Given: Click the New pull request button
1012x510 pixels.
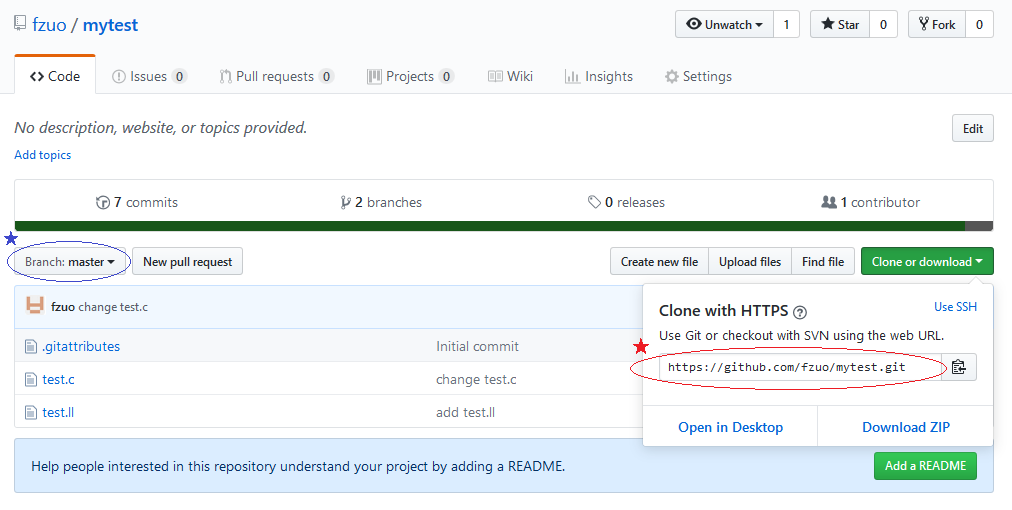Looking at the screenshot, I should (188, 261).
